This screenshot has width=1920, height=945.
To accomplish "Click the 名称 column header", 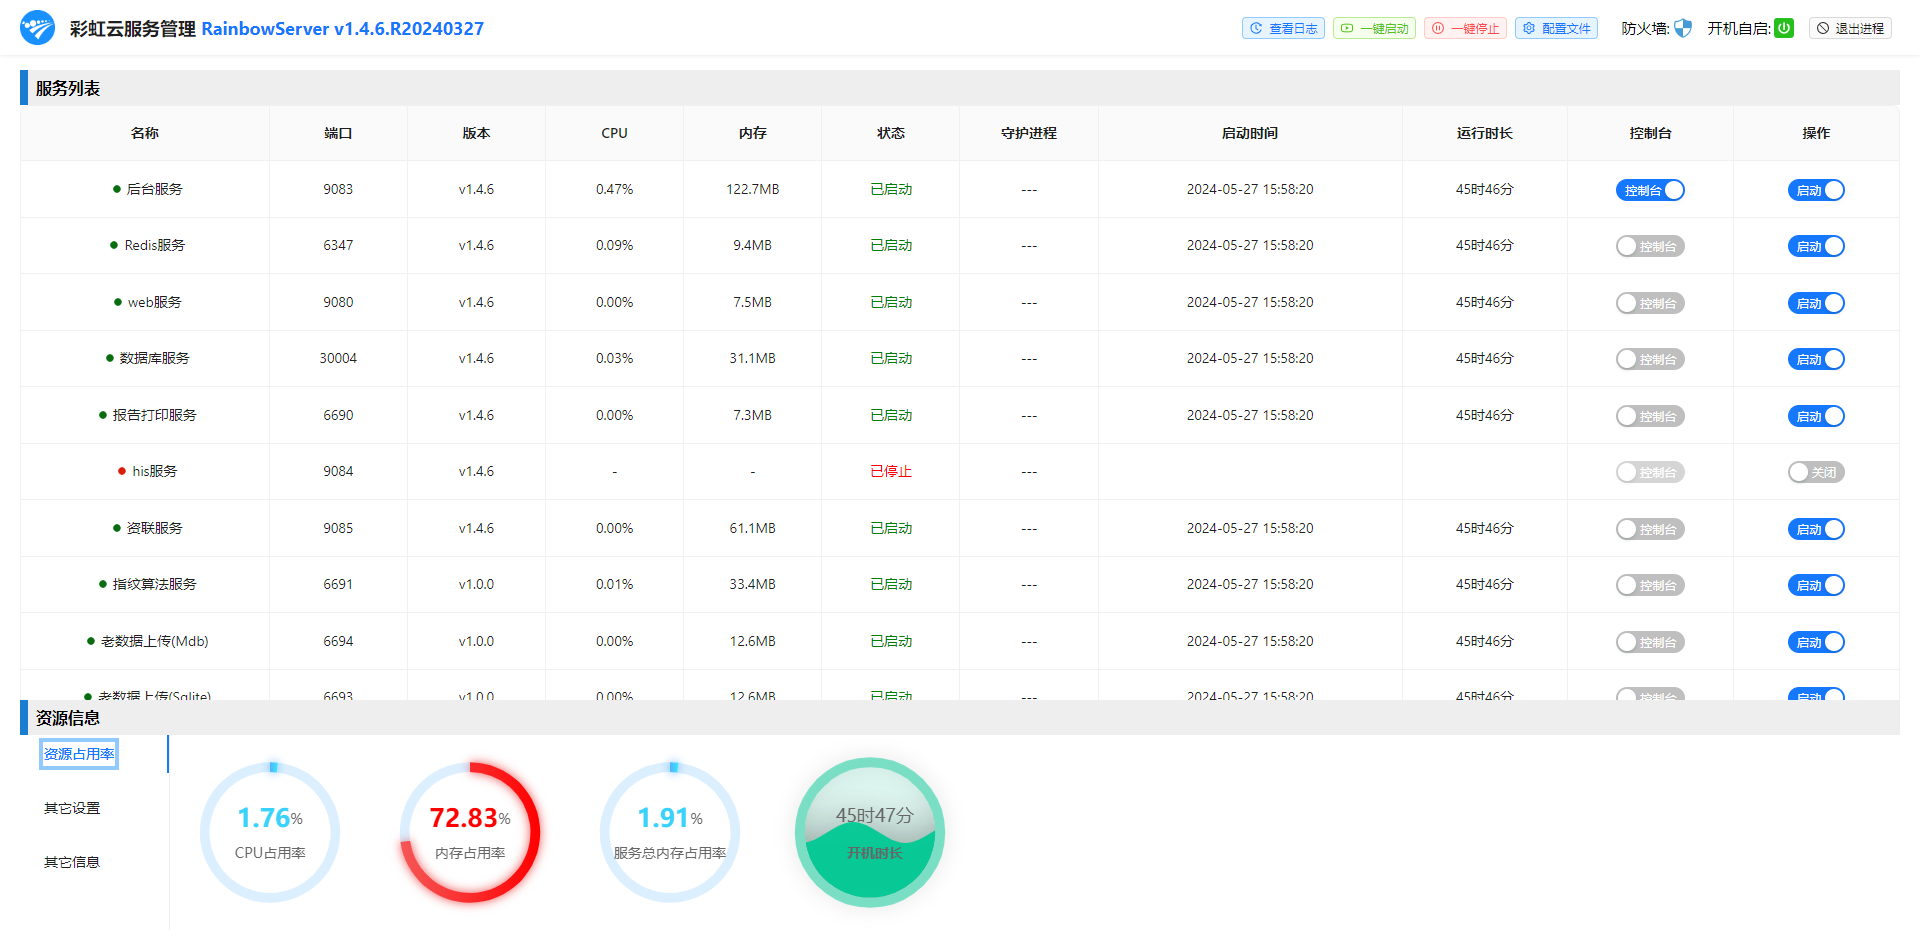I will [x=145, y=133].
